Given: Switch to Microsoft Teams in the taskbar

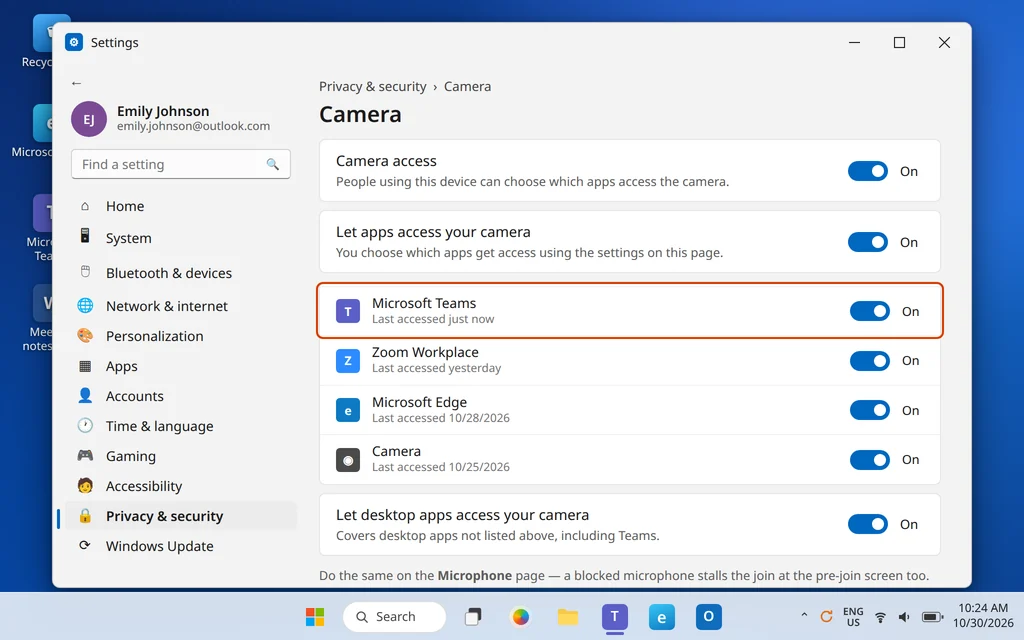Looking at the screenshot, I should [x=615, y=616].
